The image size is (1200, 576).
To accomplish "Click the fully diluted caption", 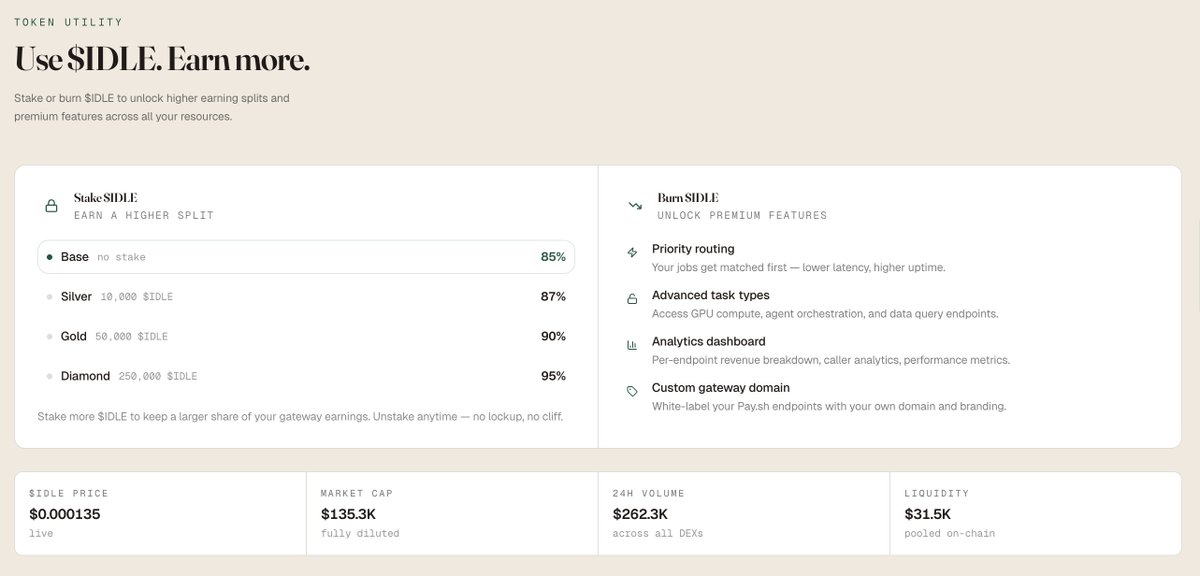I will pyautogui.click(x=360, y=534).
